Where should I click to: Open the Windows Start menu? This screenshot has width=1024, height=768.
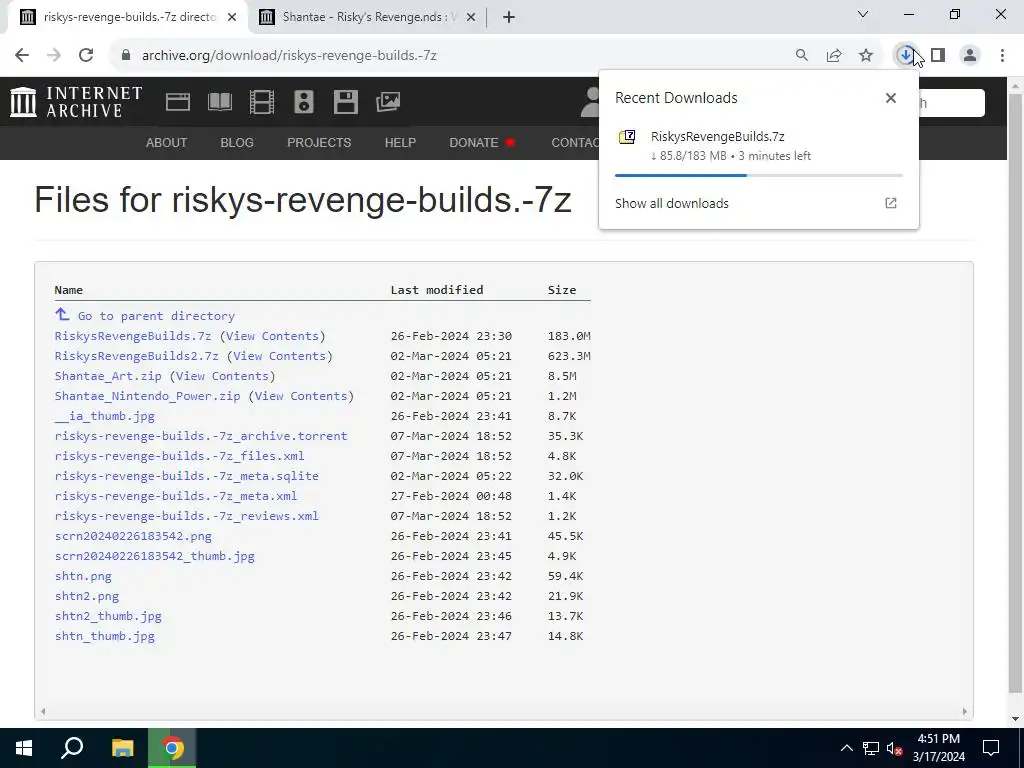[24, 748]
